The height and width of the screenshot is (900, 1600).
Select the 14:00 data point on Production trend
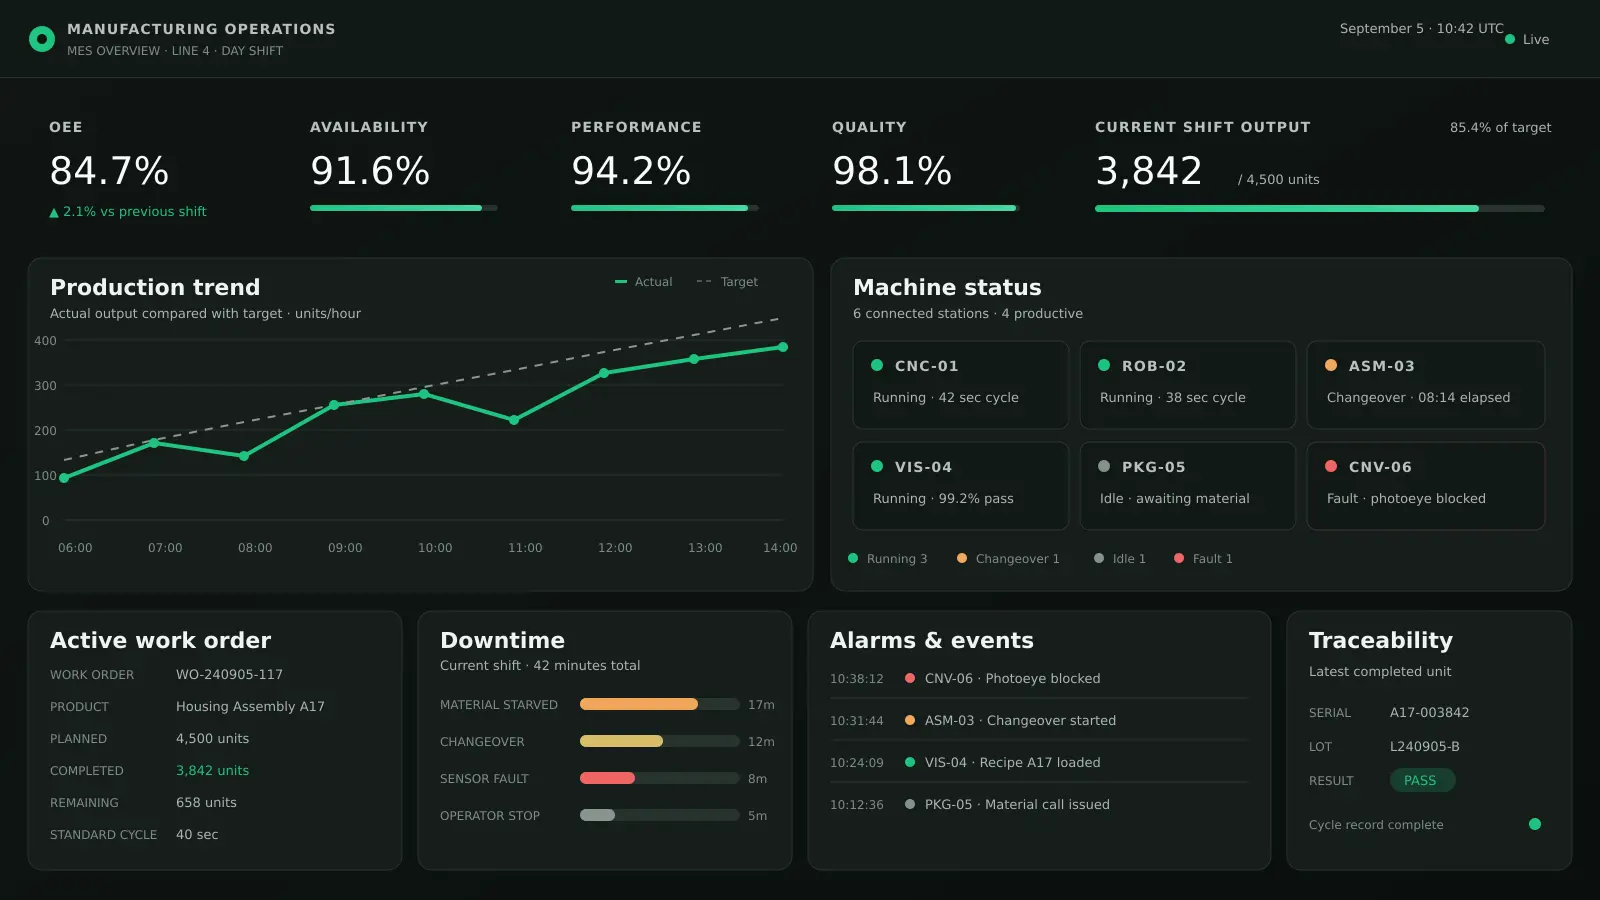(783, 347)
